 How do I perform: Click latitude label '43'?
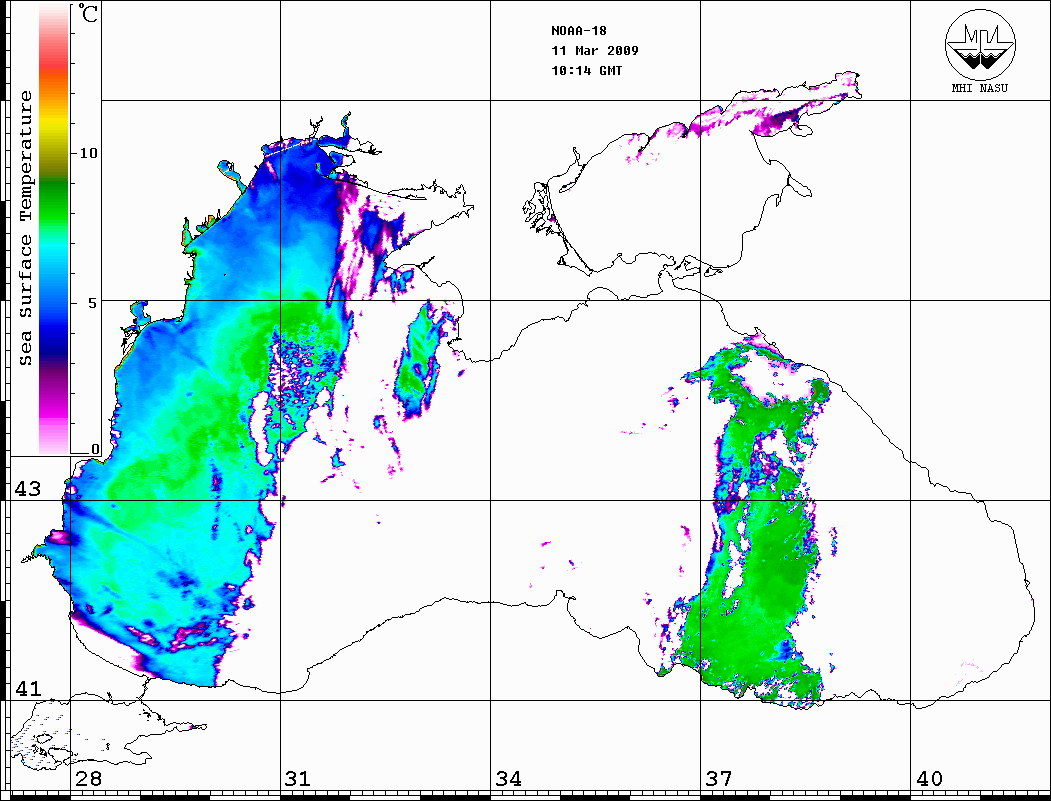tap(27, 489)
